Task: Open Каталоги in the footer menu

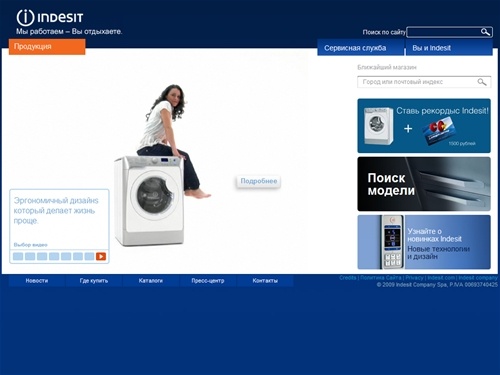Action: point(151,281)
